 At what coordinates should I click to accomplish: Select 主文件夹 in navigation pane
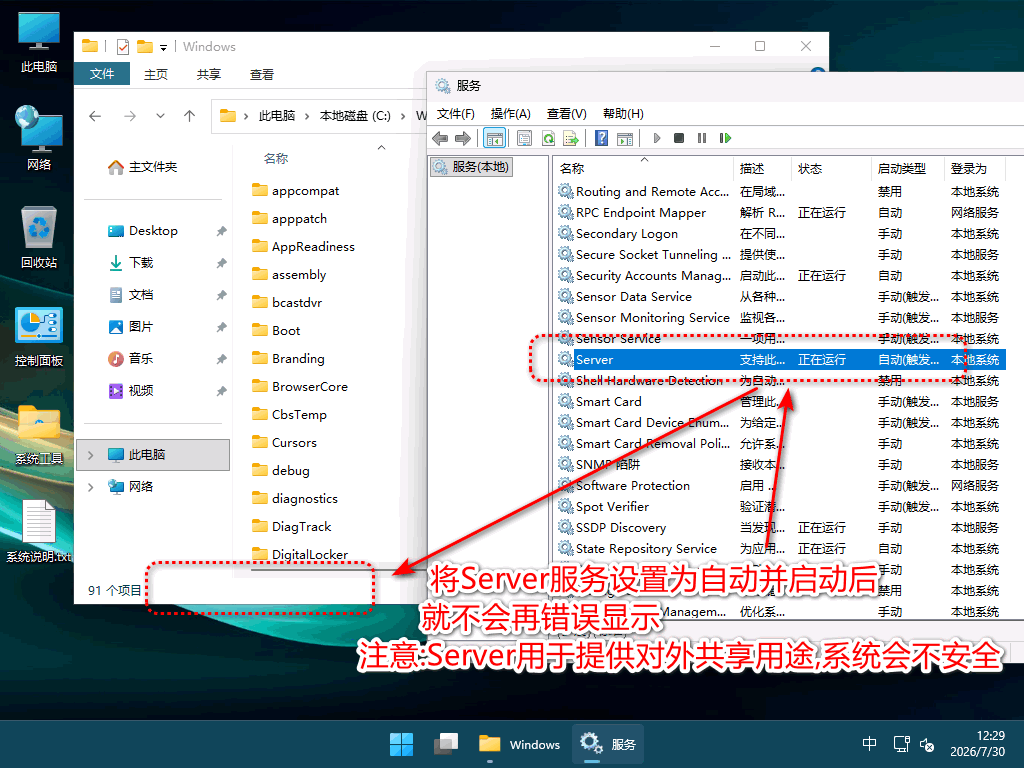143,167
